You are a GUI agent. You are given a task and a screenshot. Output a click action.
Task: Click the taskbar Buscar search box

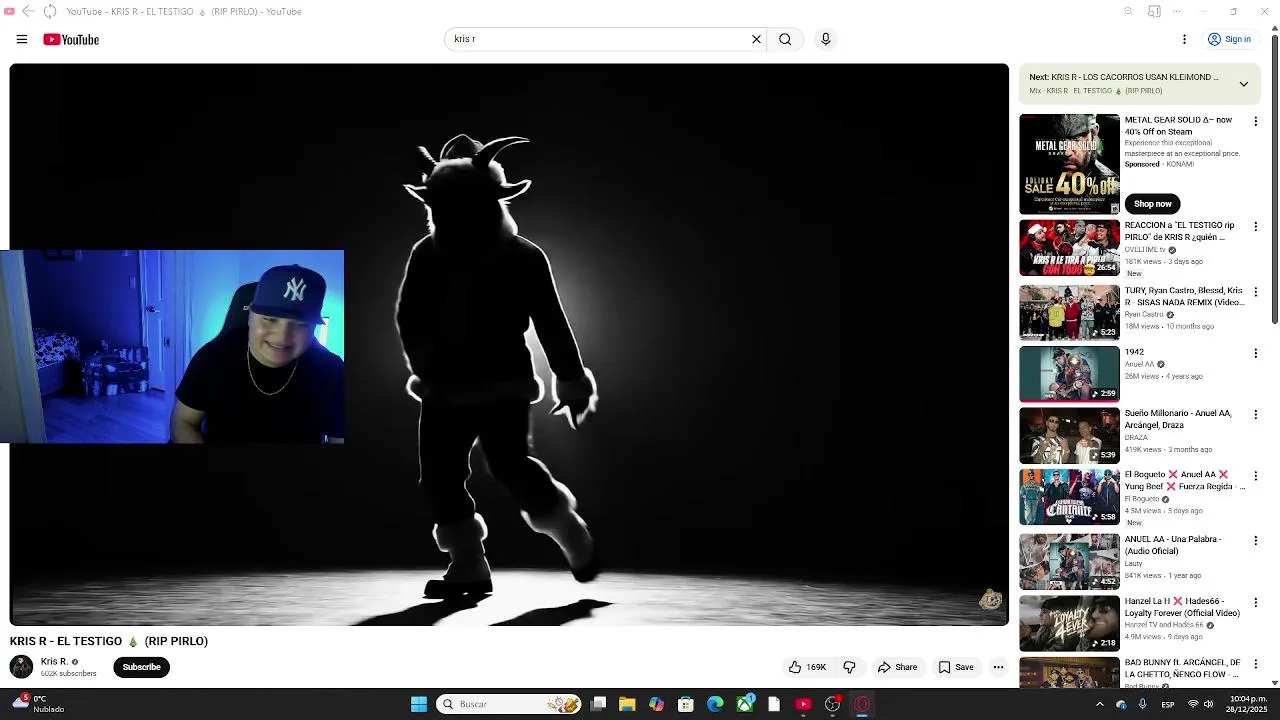[x=510, y=704]
